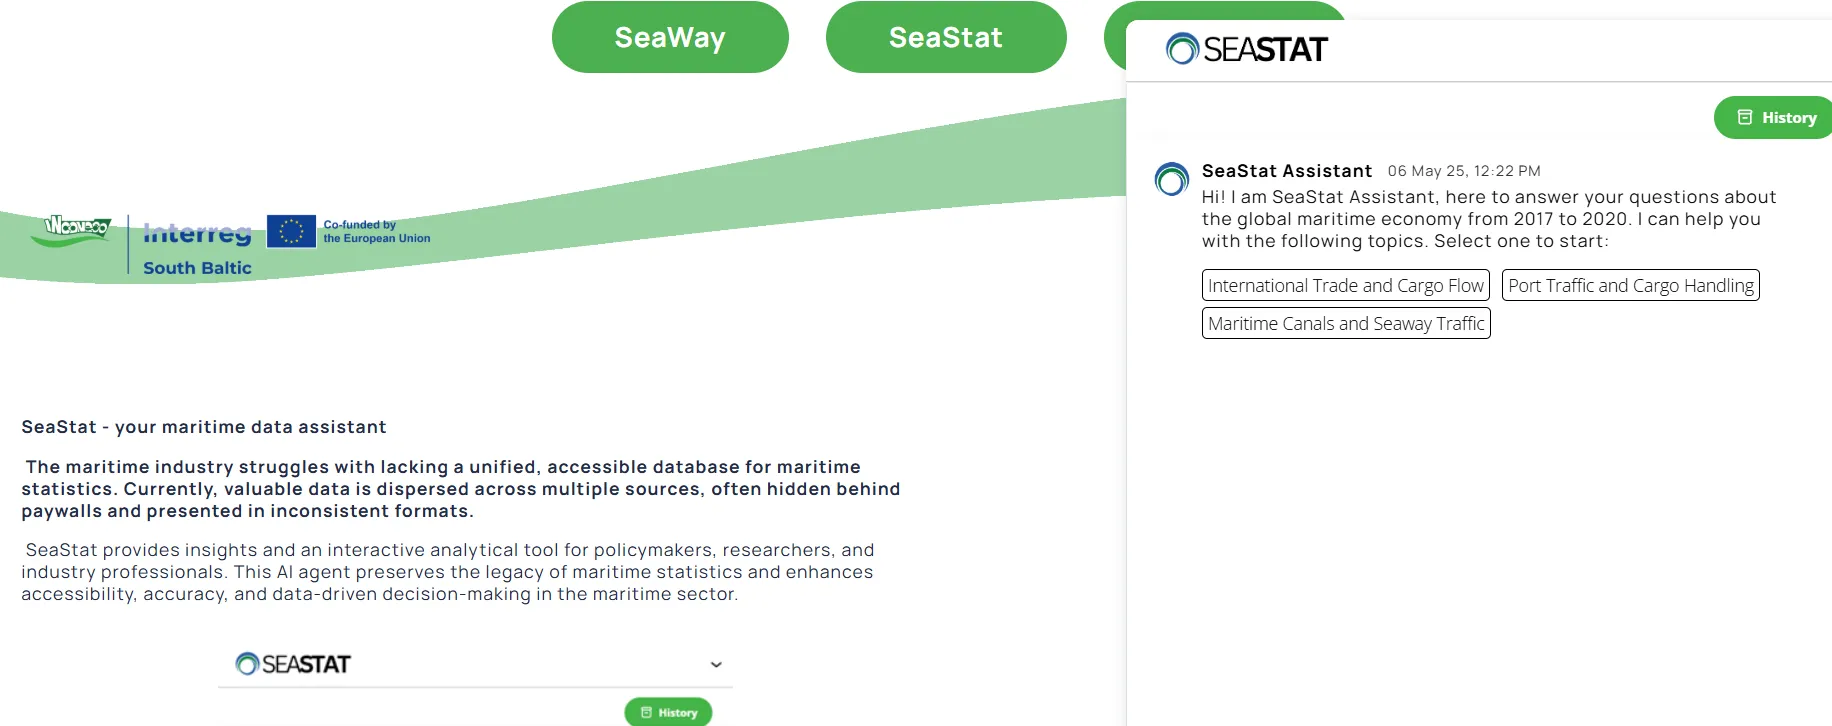Click South Baltic label under Interreg
The height and width of the screenshot is (726, 1832).
[x=197, y=268]
